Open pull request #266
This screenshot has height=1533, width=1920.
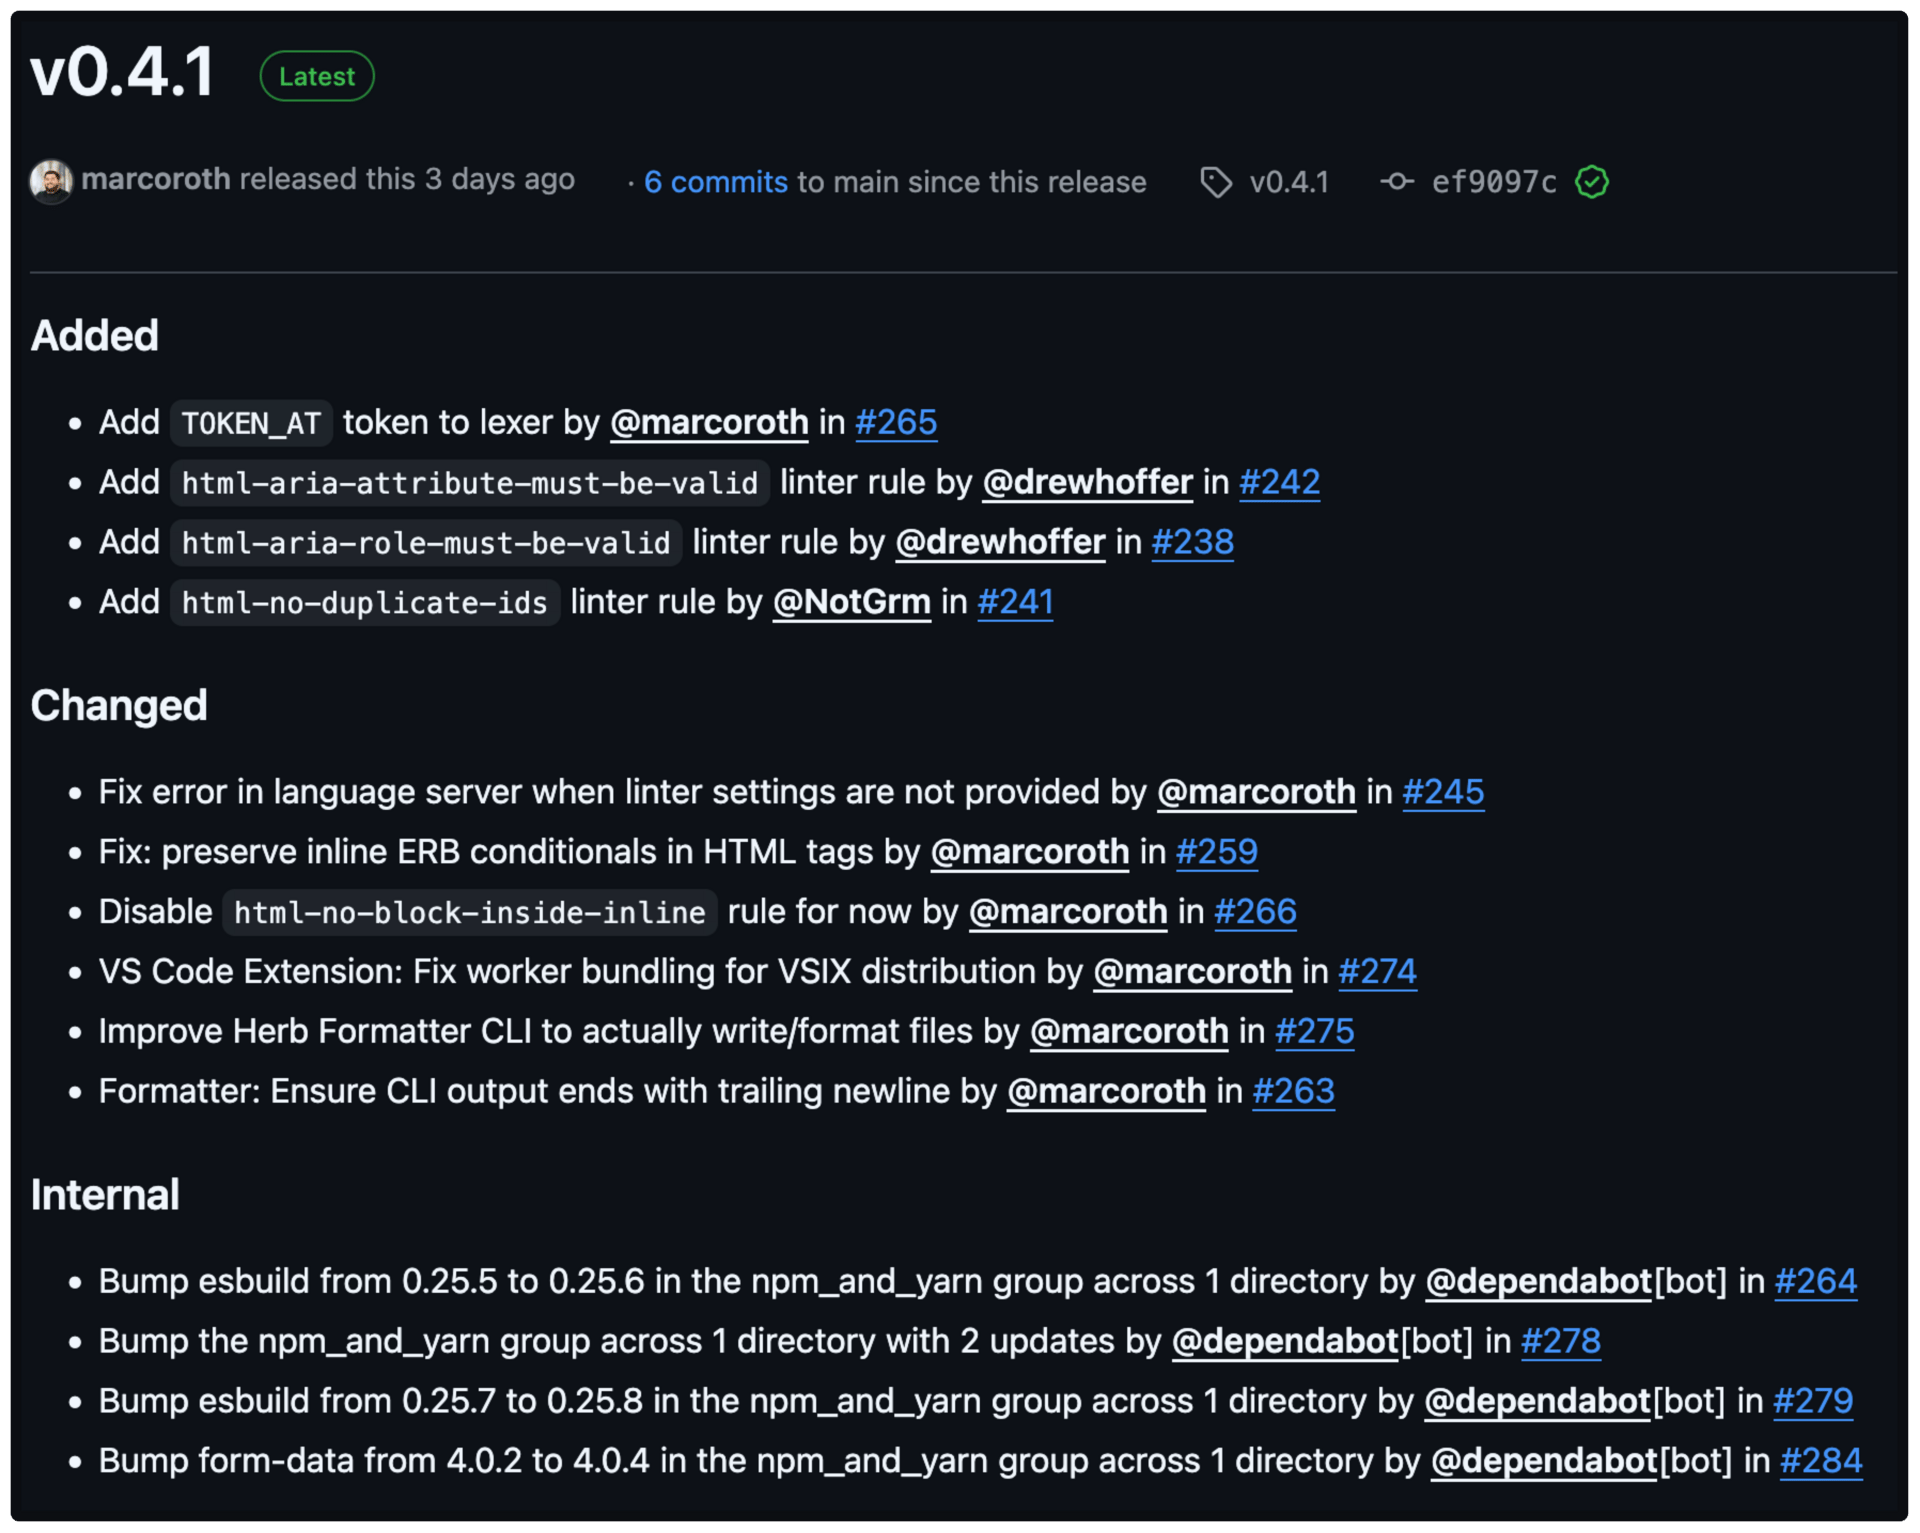point(1255,912)
